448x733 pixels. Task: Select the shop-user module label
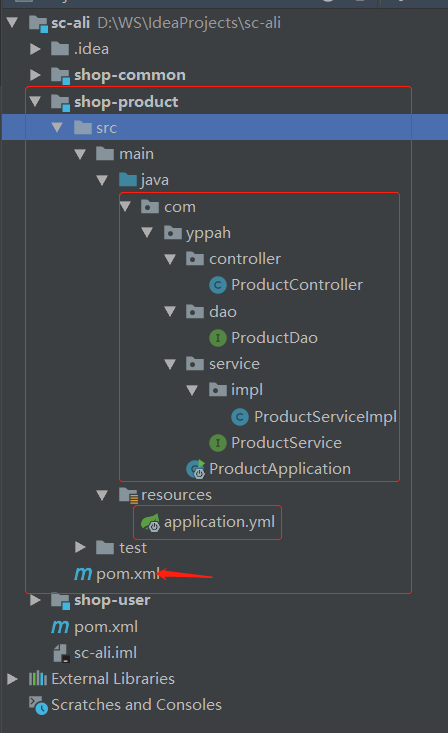click(112, 600)
